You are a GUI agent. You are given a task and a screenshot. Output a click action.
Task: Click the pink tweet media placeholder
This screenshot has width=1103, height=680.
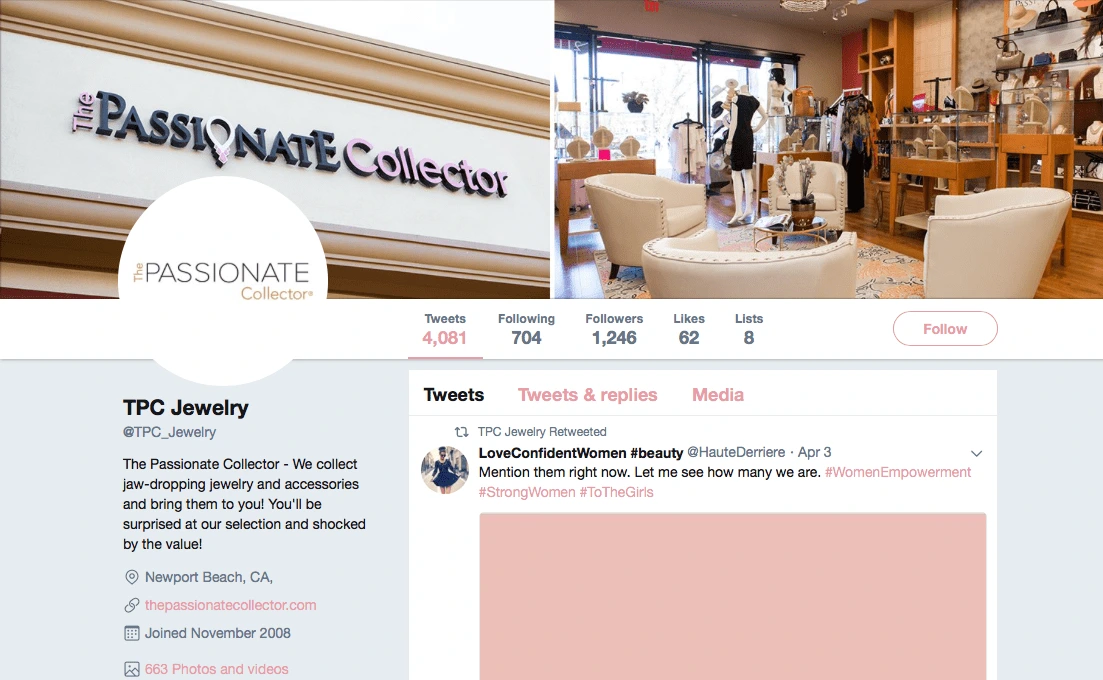coord(733,596)
